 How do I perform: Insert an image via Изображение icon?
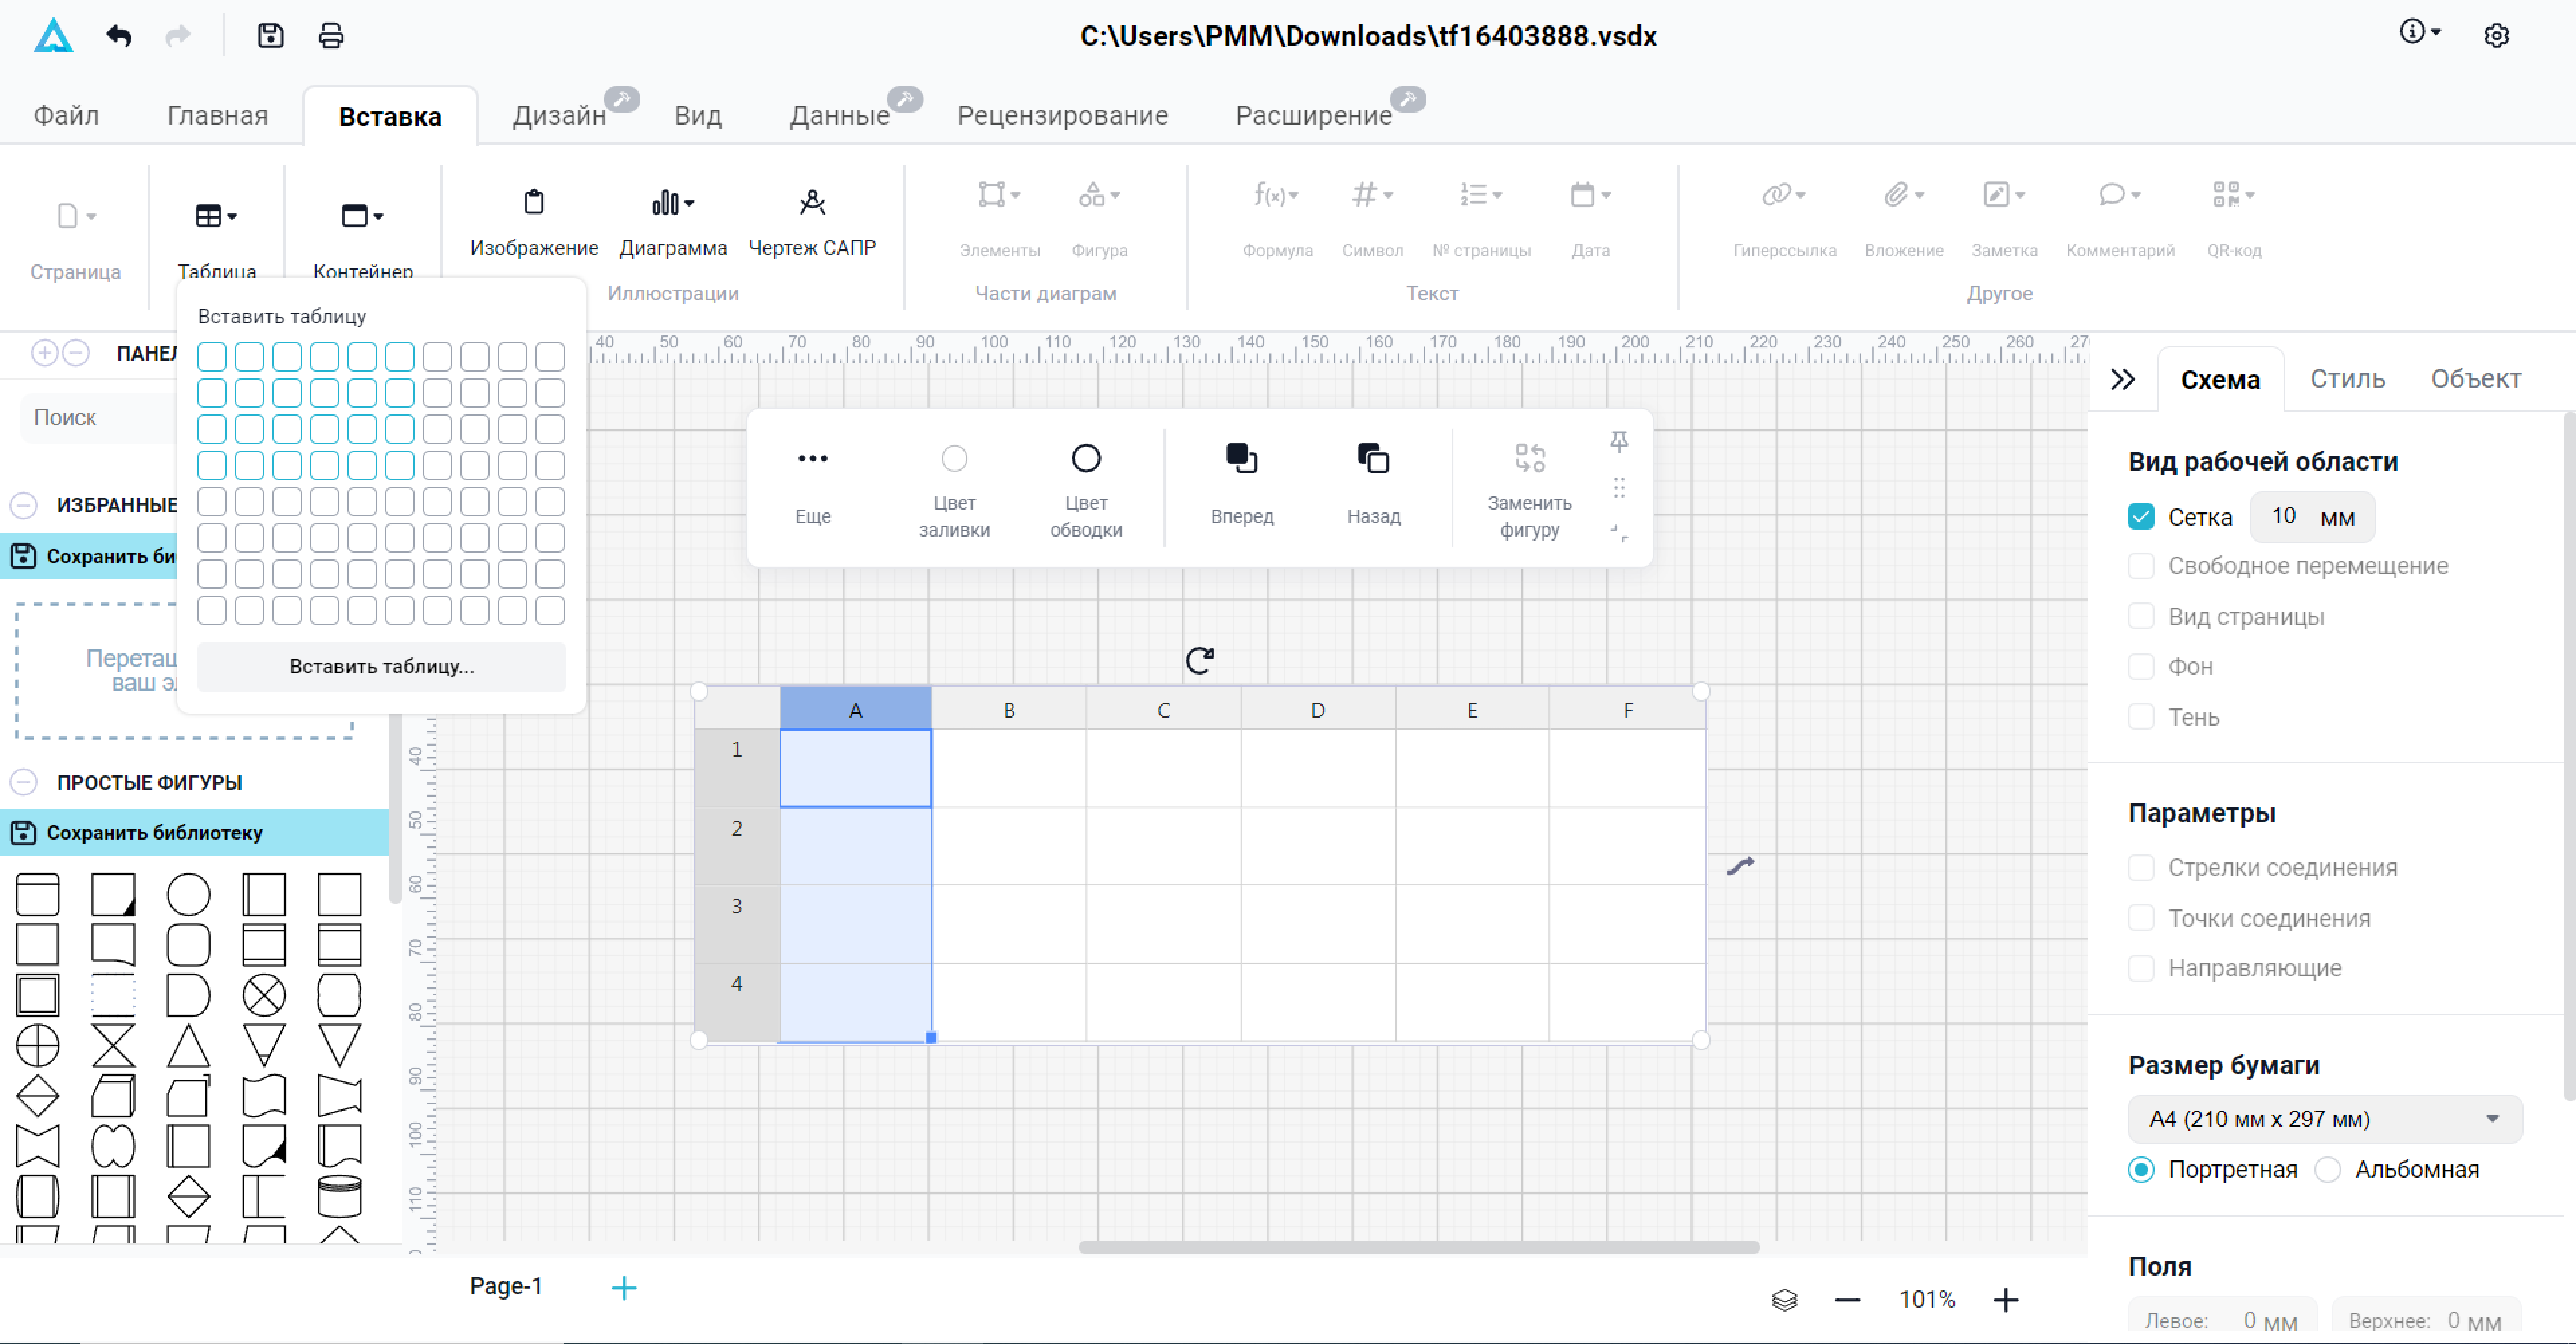[x=534, y=203]
